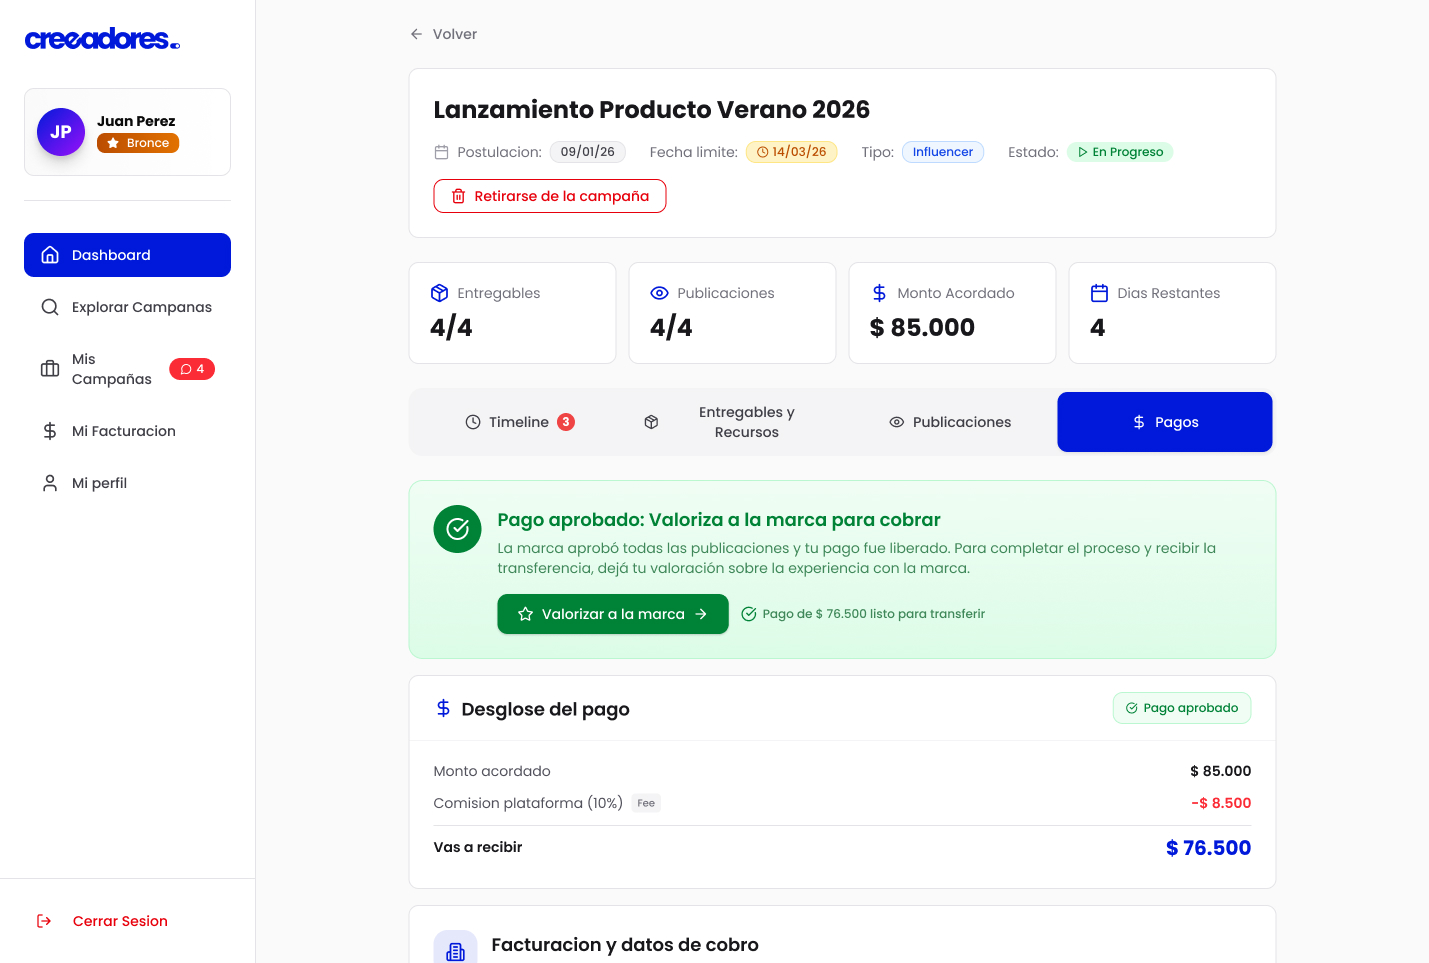This screenshot has width=1429, height=963.
Task: Click the creeadores logo
Action: (x=102, y=39)
